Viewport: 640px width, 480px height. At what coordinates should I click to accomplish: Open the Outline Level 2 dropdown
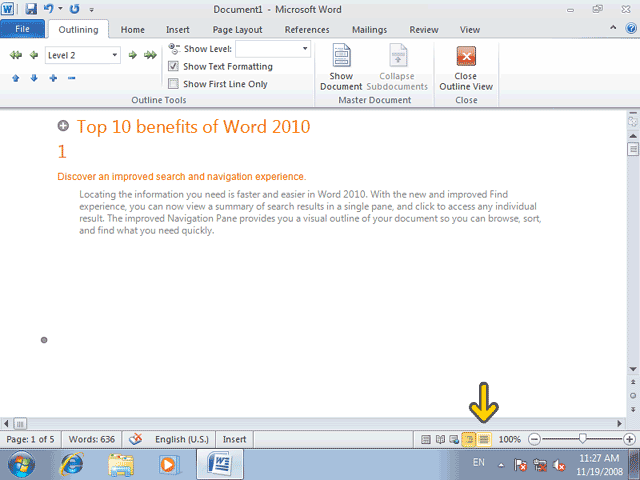(x=115, y=55)
